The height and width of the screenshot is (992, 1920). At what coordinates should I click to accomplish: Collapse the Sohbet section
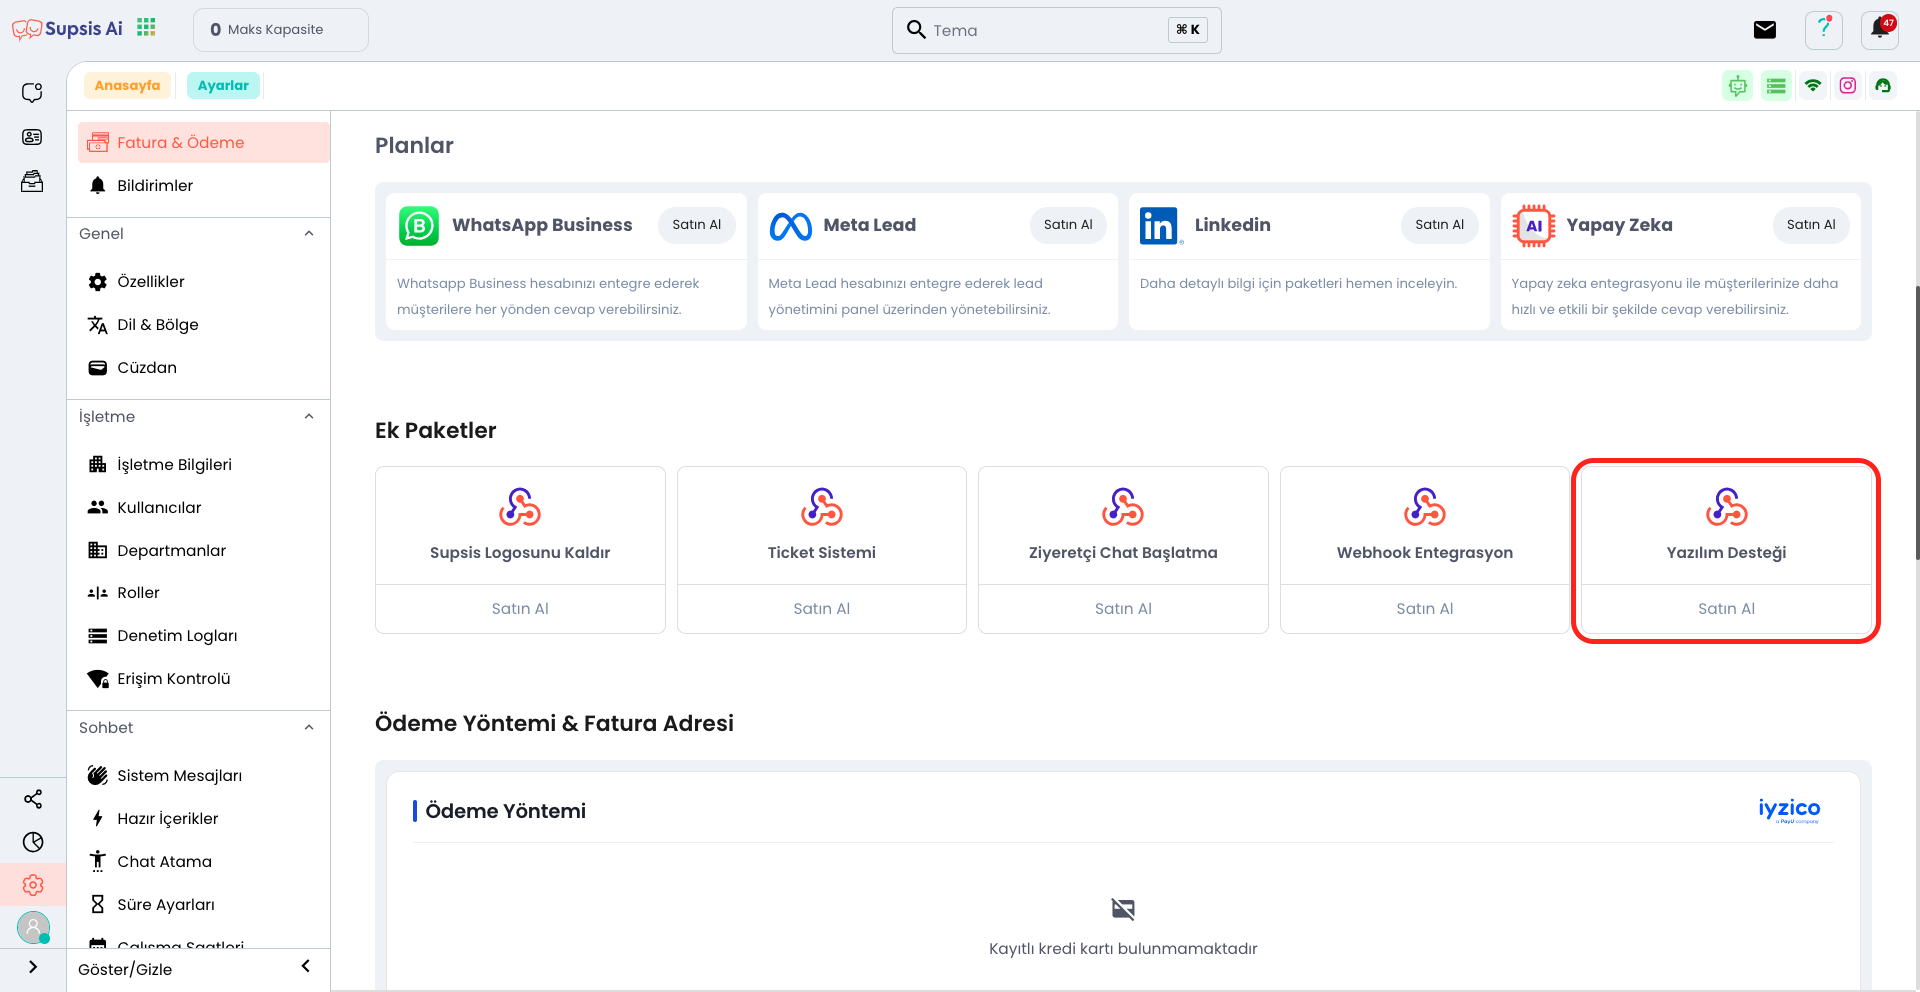point(309,728)
